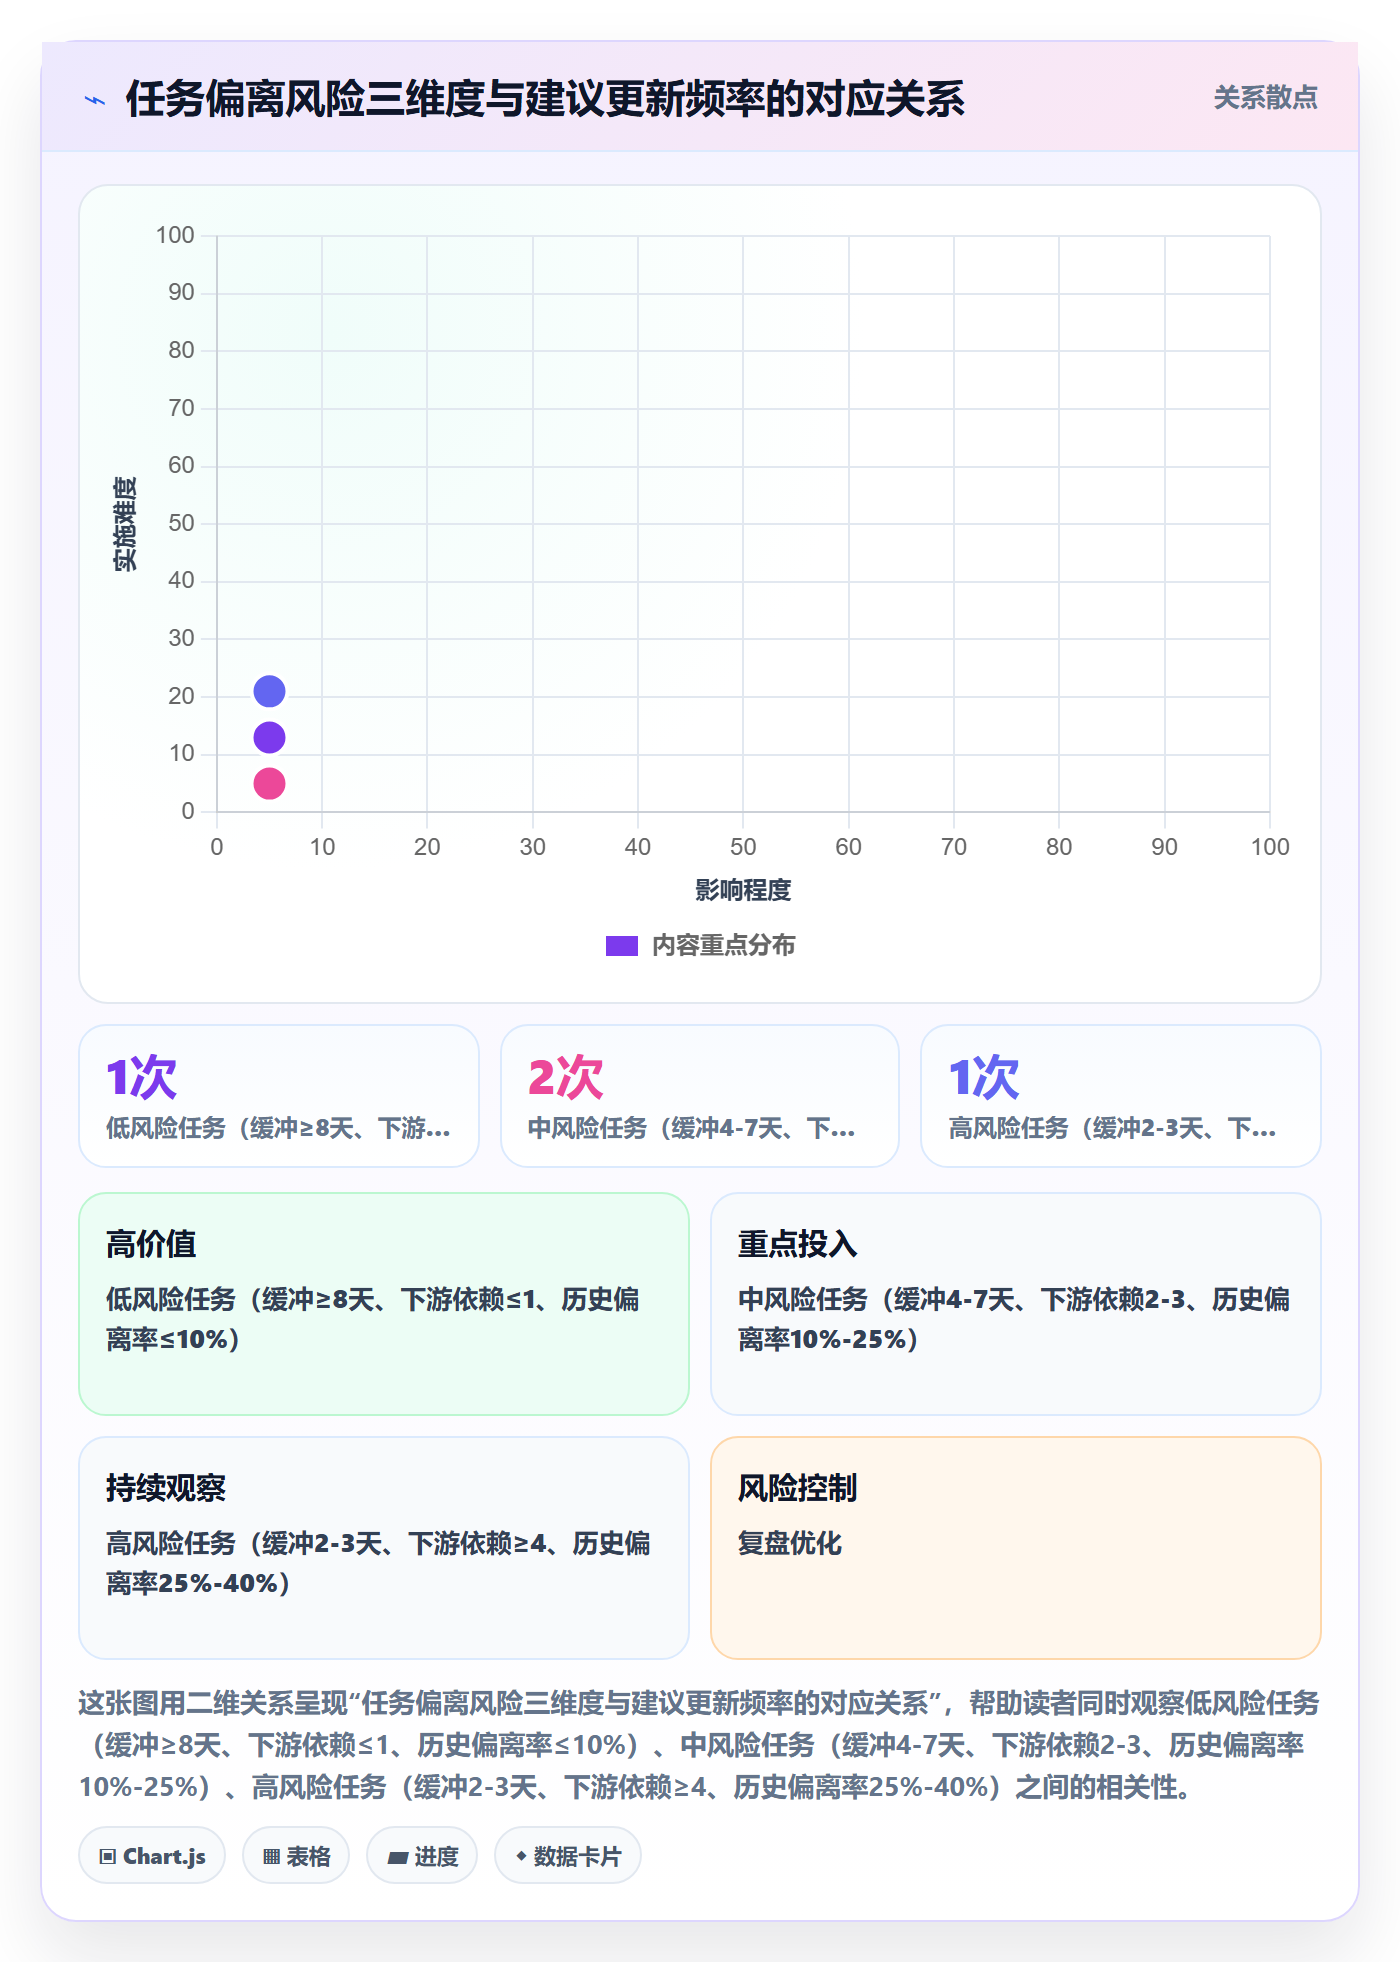The width and height of the screenshot is (1400, 1962).
Task: Select the 1次 低风险任务 stat card
Action: click(x=279, y=1096)
